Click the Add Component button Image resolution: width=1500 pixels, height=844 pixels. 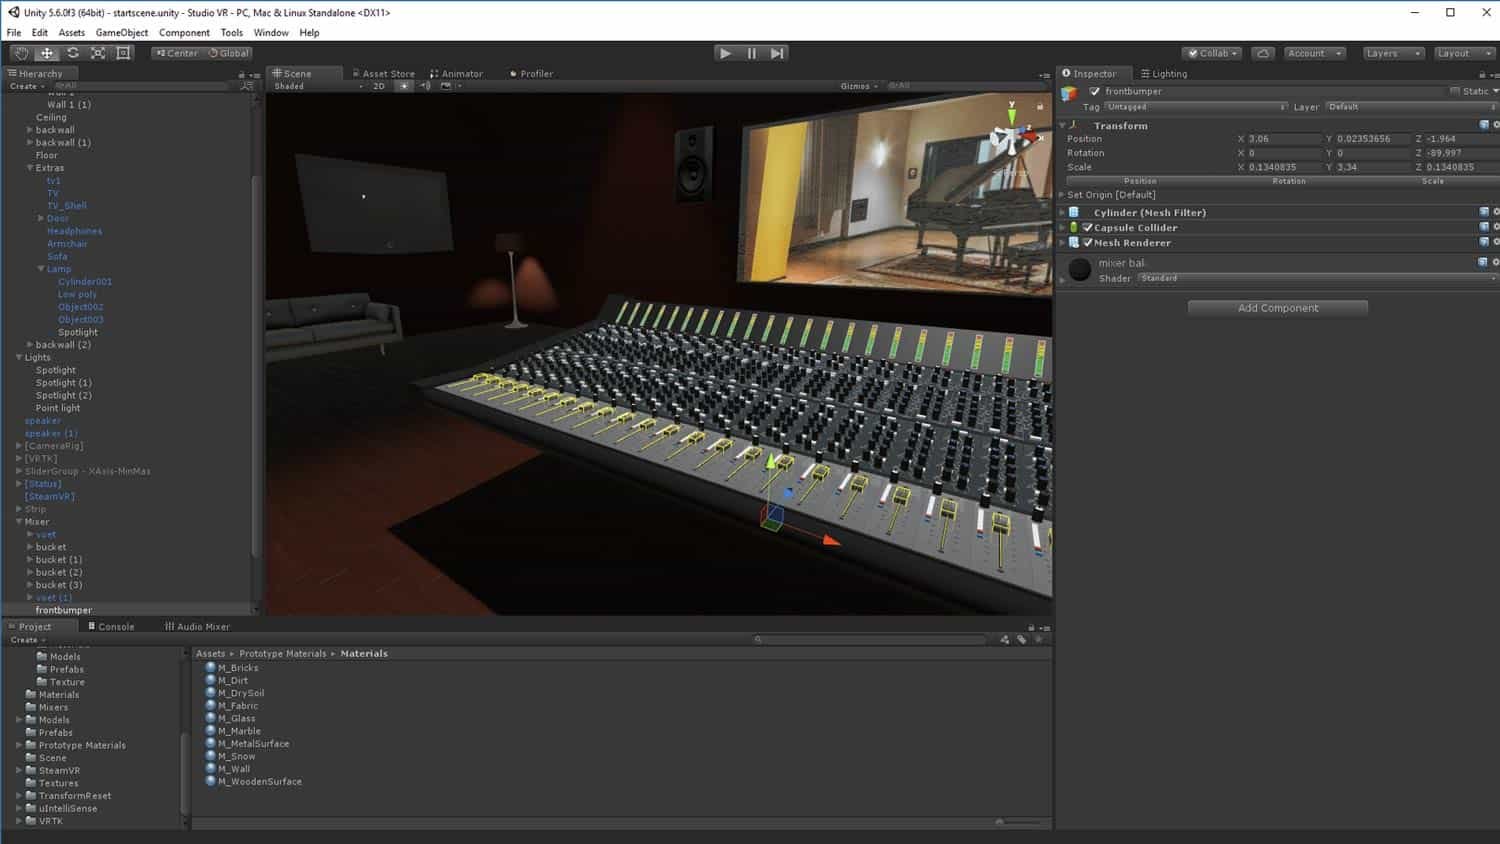[x=1277, y=308]
